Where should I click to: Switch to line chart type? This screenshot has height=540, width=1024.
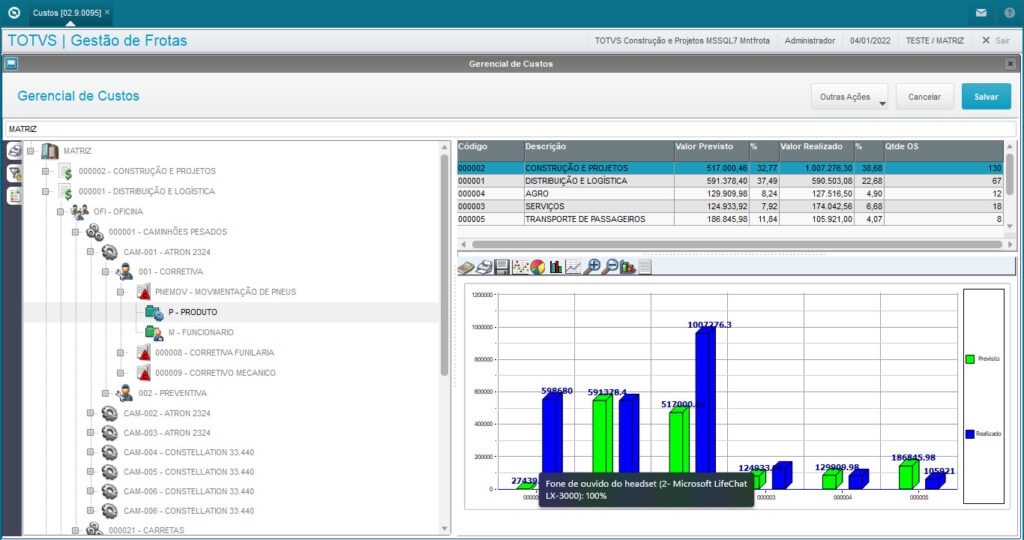[x=573, y=266]
